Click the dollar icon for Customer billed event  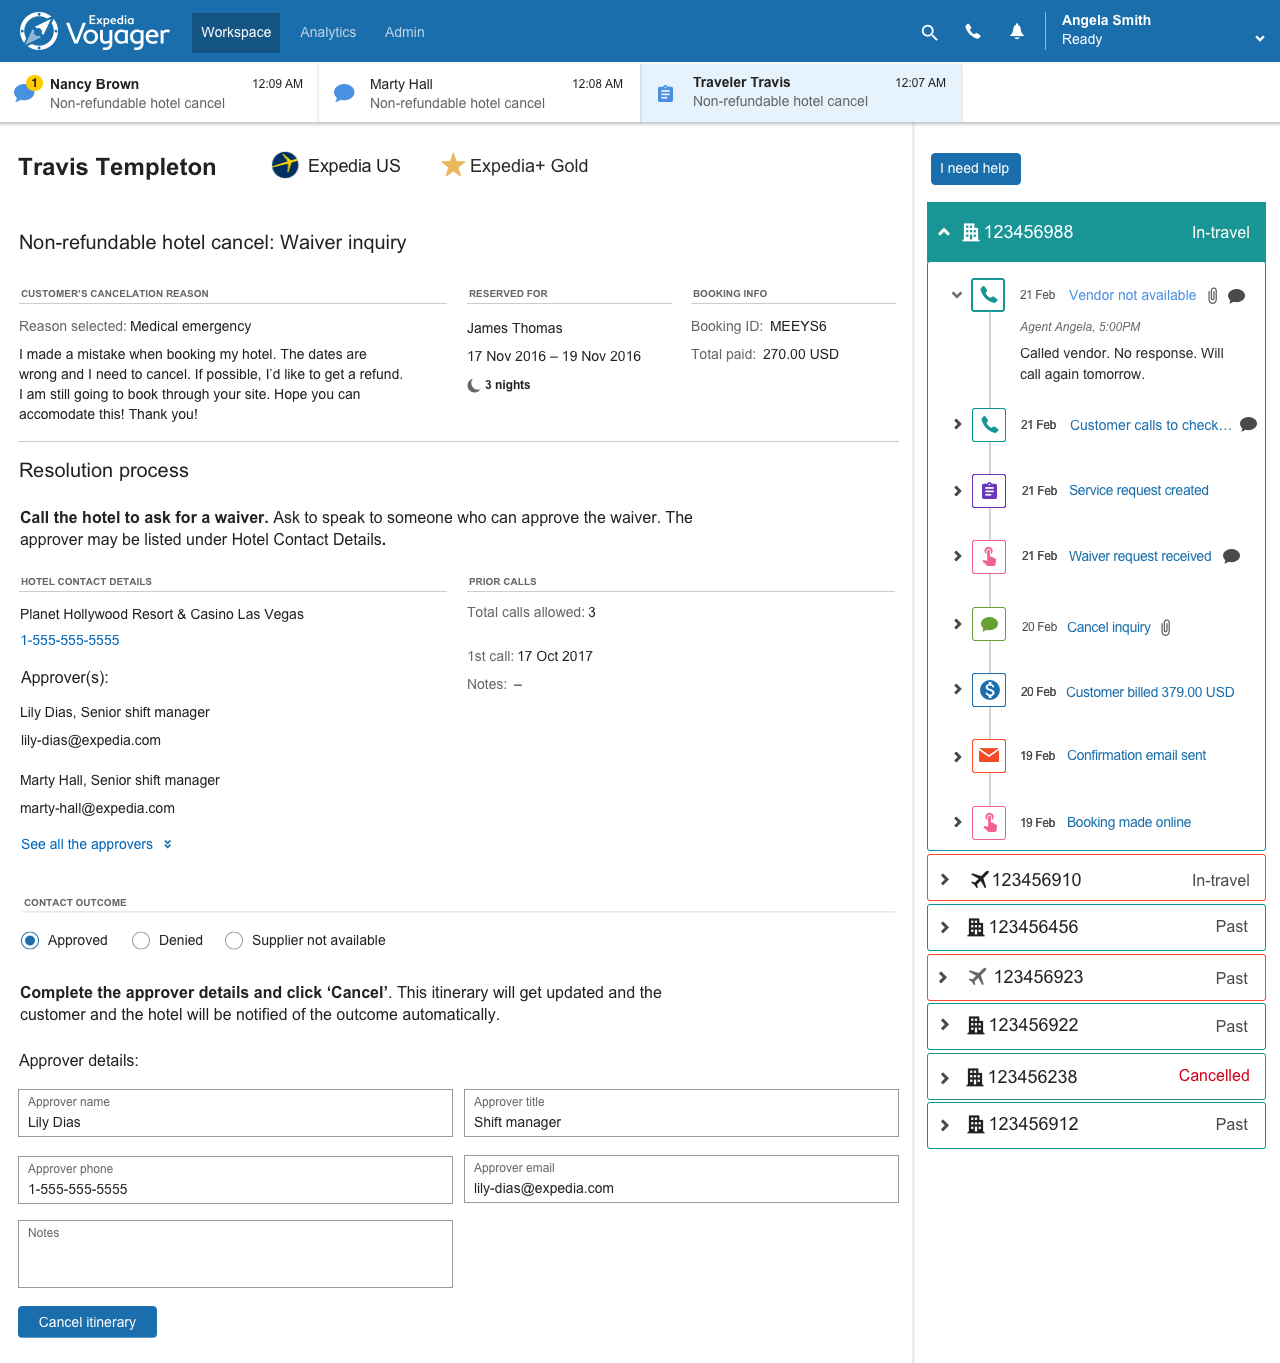(x=989, y=690)
